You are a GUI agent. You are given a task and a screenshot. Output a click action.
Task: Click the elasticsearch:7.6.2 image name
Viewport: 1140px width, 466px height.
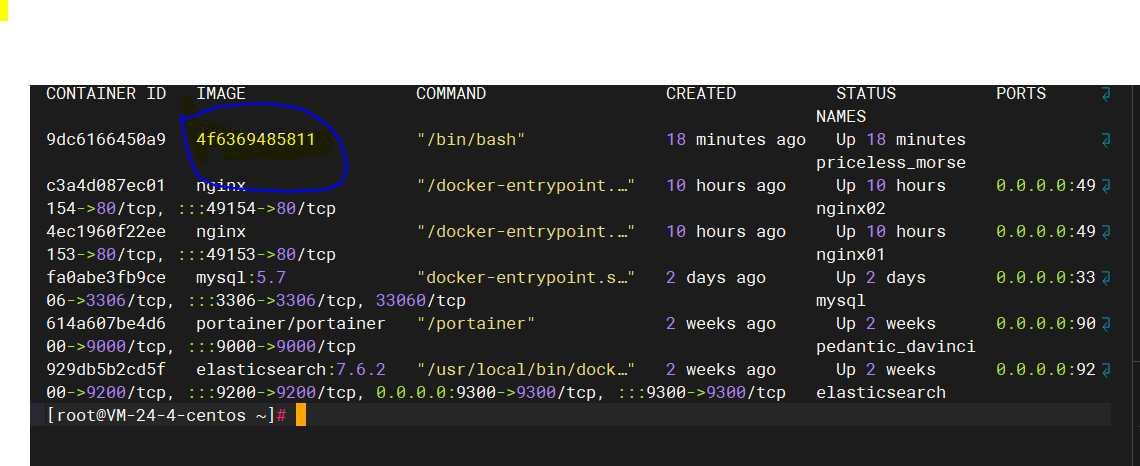coord(291,370)
